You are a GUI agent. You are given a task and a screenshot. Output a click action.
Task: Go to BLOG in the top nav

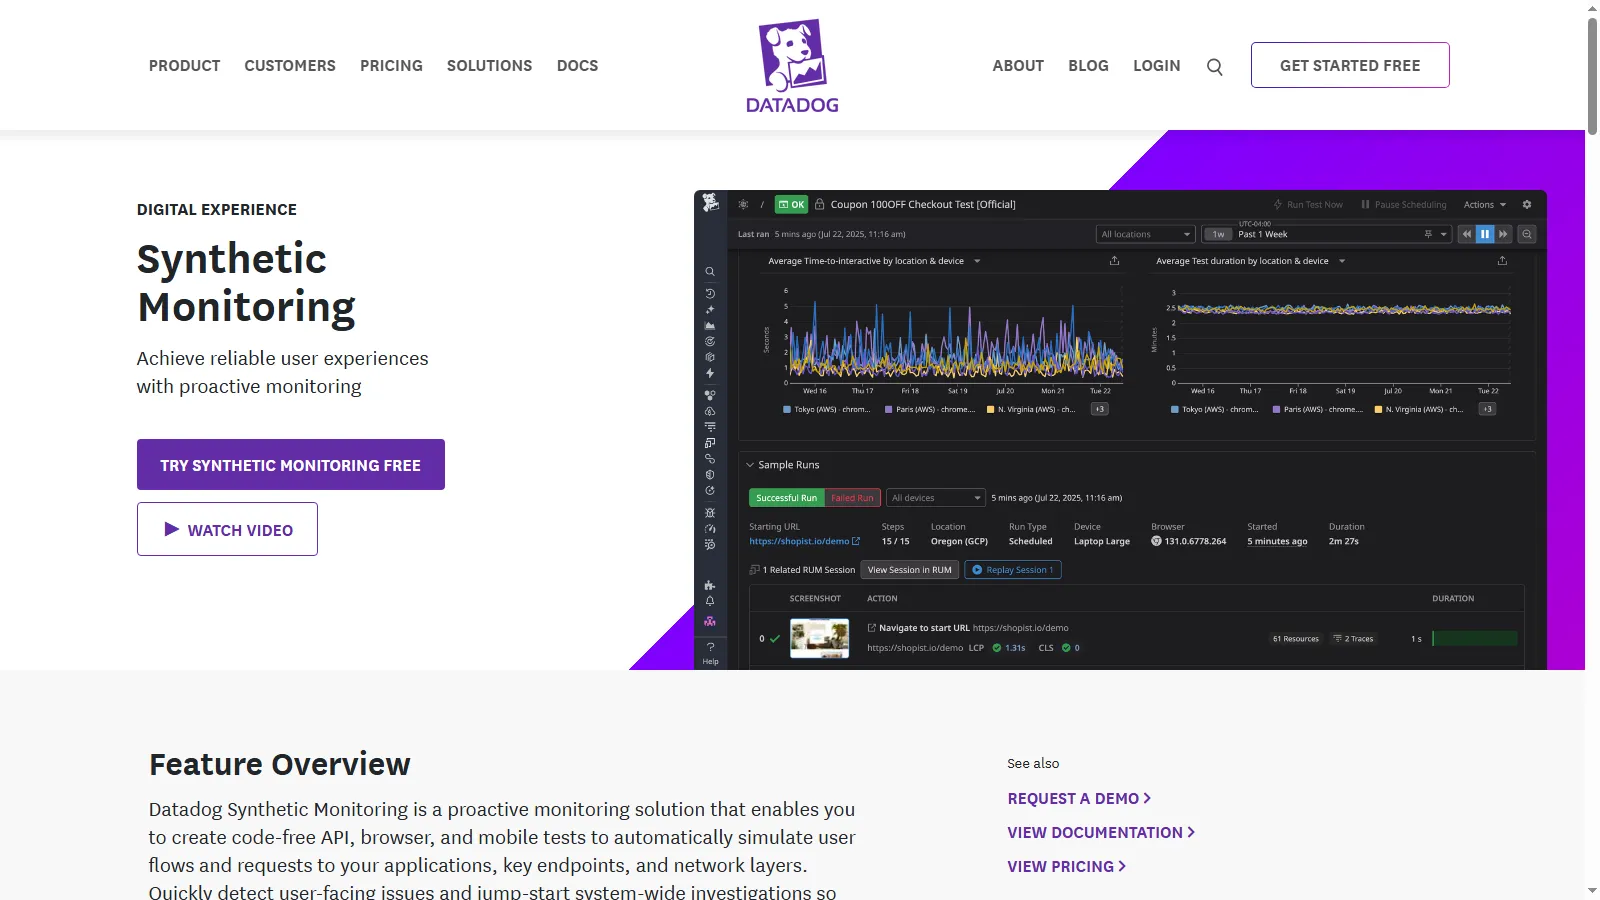click(1088, 66)
